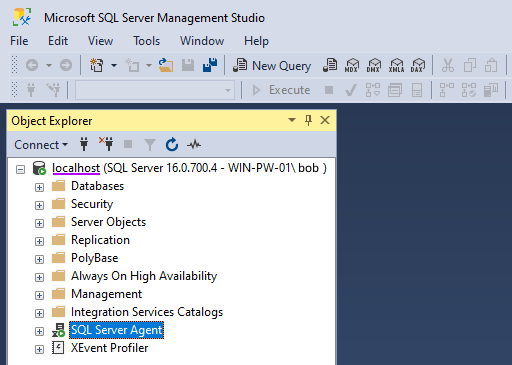
Task: Close the Object Explorer panel
Action: pos(325,120)
